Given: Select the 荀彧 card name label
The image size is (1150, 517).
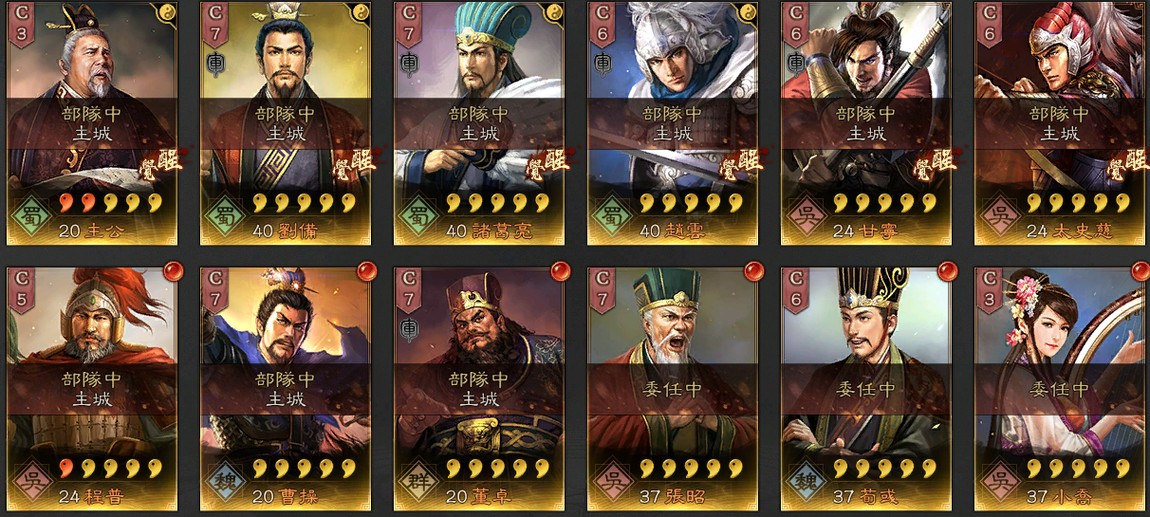Looking at the screenshot, I should (865, 496).
